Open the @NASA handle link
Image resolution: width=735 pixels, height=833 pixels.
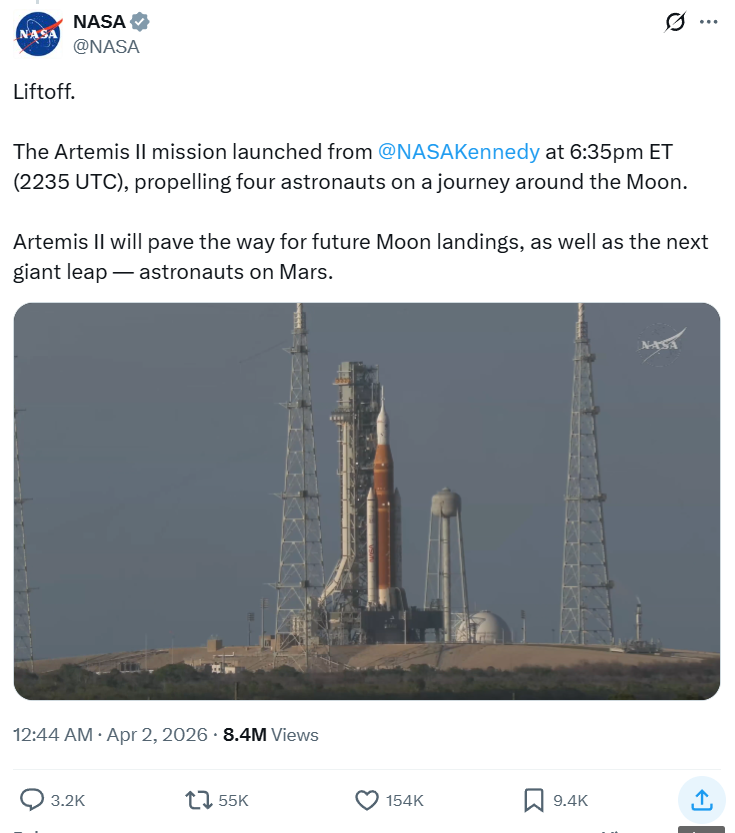coord(106,46)
